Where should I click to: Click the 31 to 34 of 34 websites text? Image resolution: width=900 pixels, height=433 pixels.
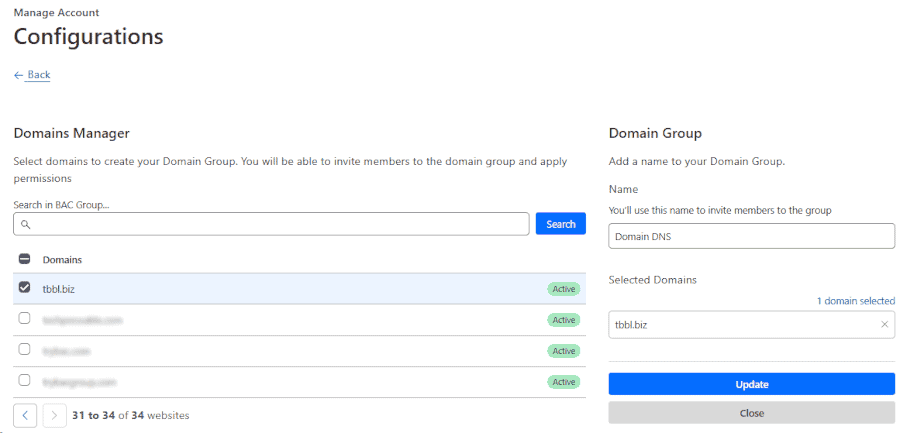[130, 415]
